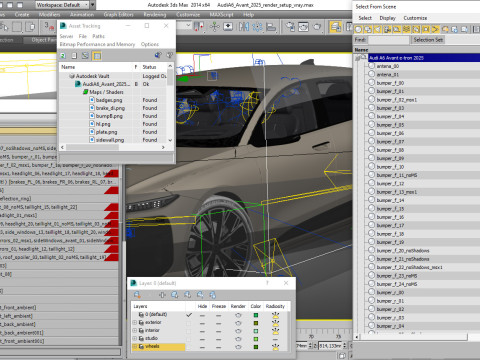
Task: Open the Workspace: Default dropdown
Action: tap(63, 5)
